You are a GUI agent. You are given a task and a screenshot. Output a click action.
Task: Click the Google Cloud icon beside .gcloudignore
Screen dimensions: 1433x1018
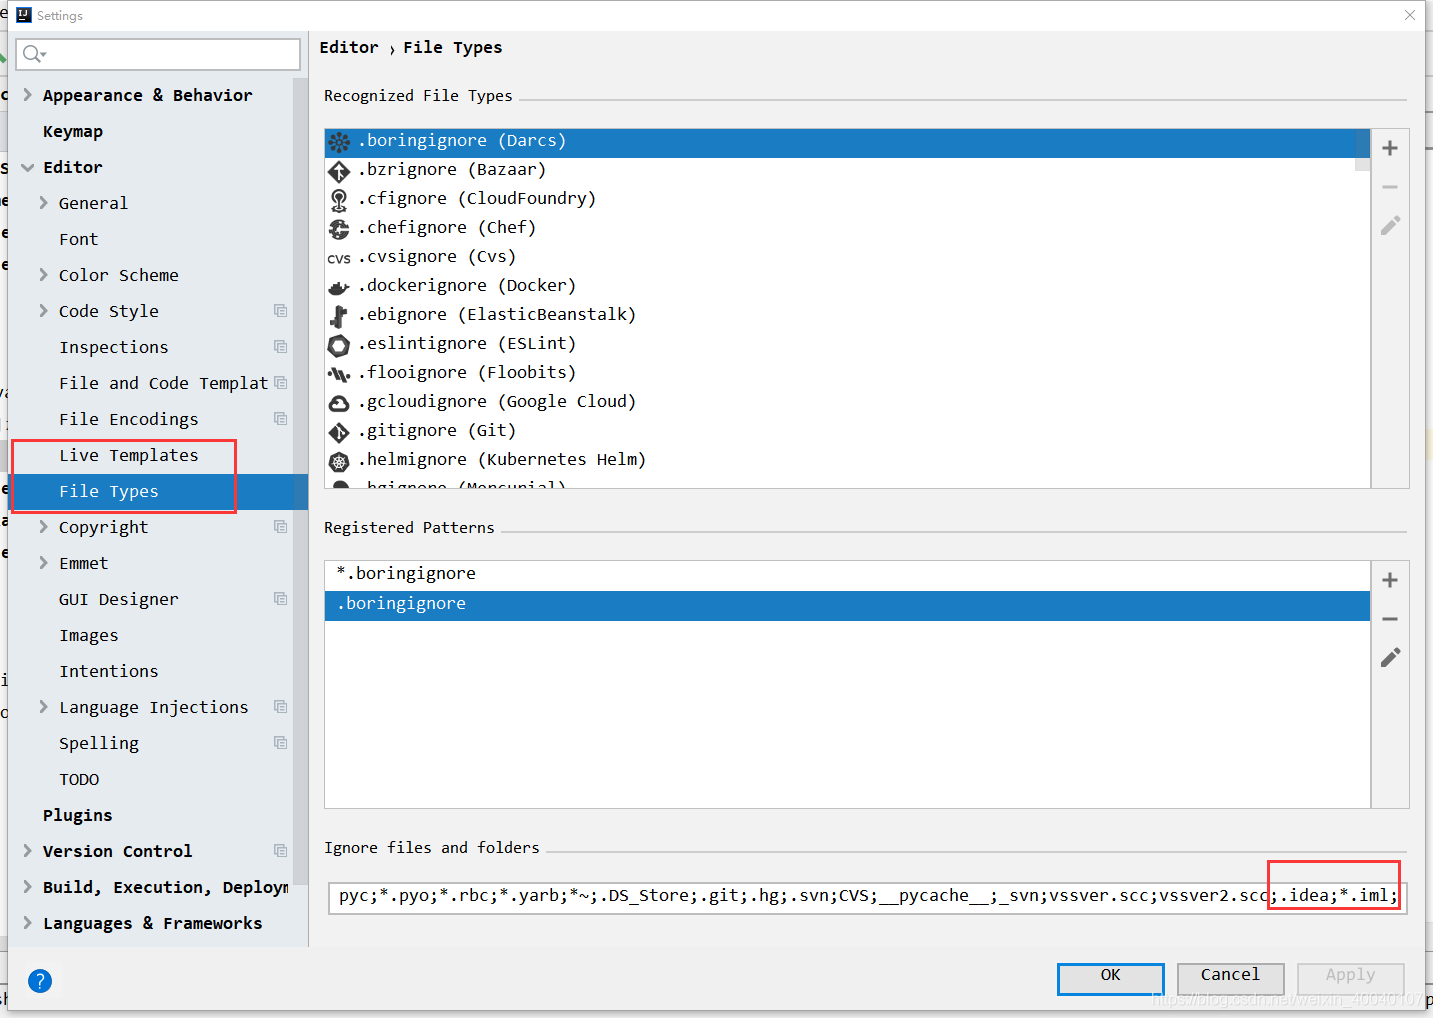tap(339, 403)
